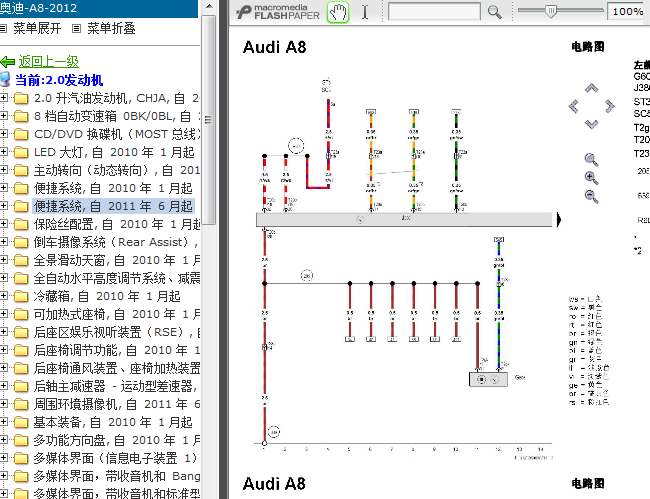This screenshot has height=499, width=650.
Task: Click the G266 component box in diagram
Action: tap(488, 379)
